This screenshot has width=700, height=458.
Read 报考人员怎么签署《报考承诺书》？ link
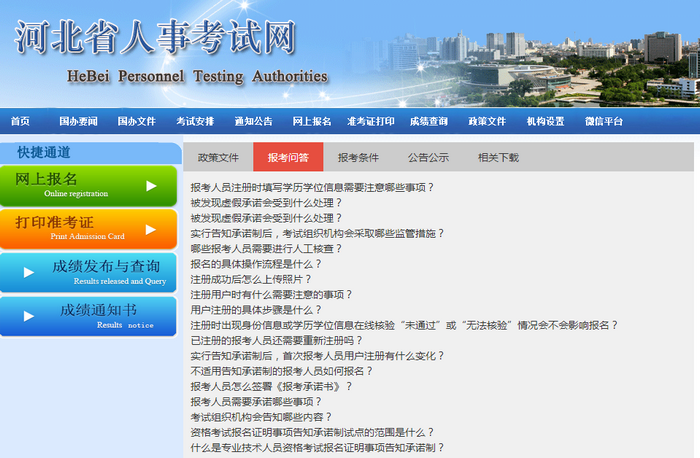click(x=271, y=386)
